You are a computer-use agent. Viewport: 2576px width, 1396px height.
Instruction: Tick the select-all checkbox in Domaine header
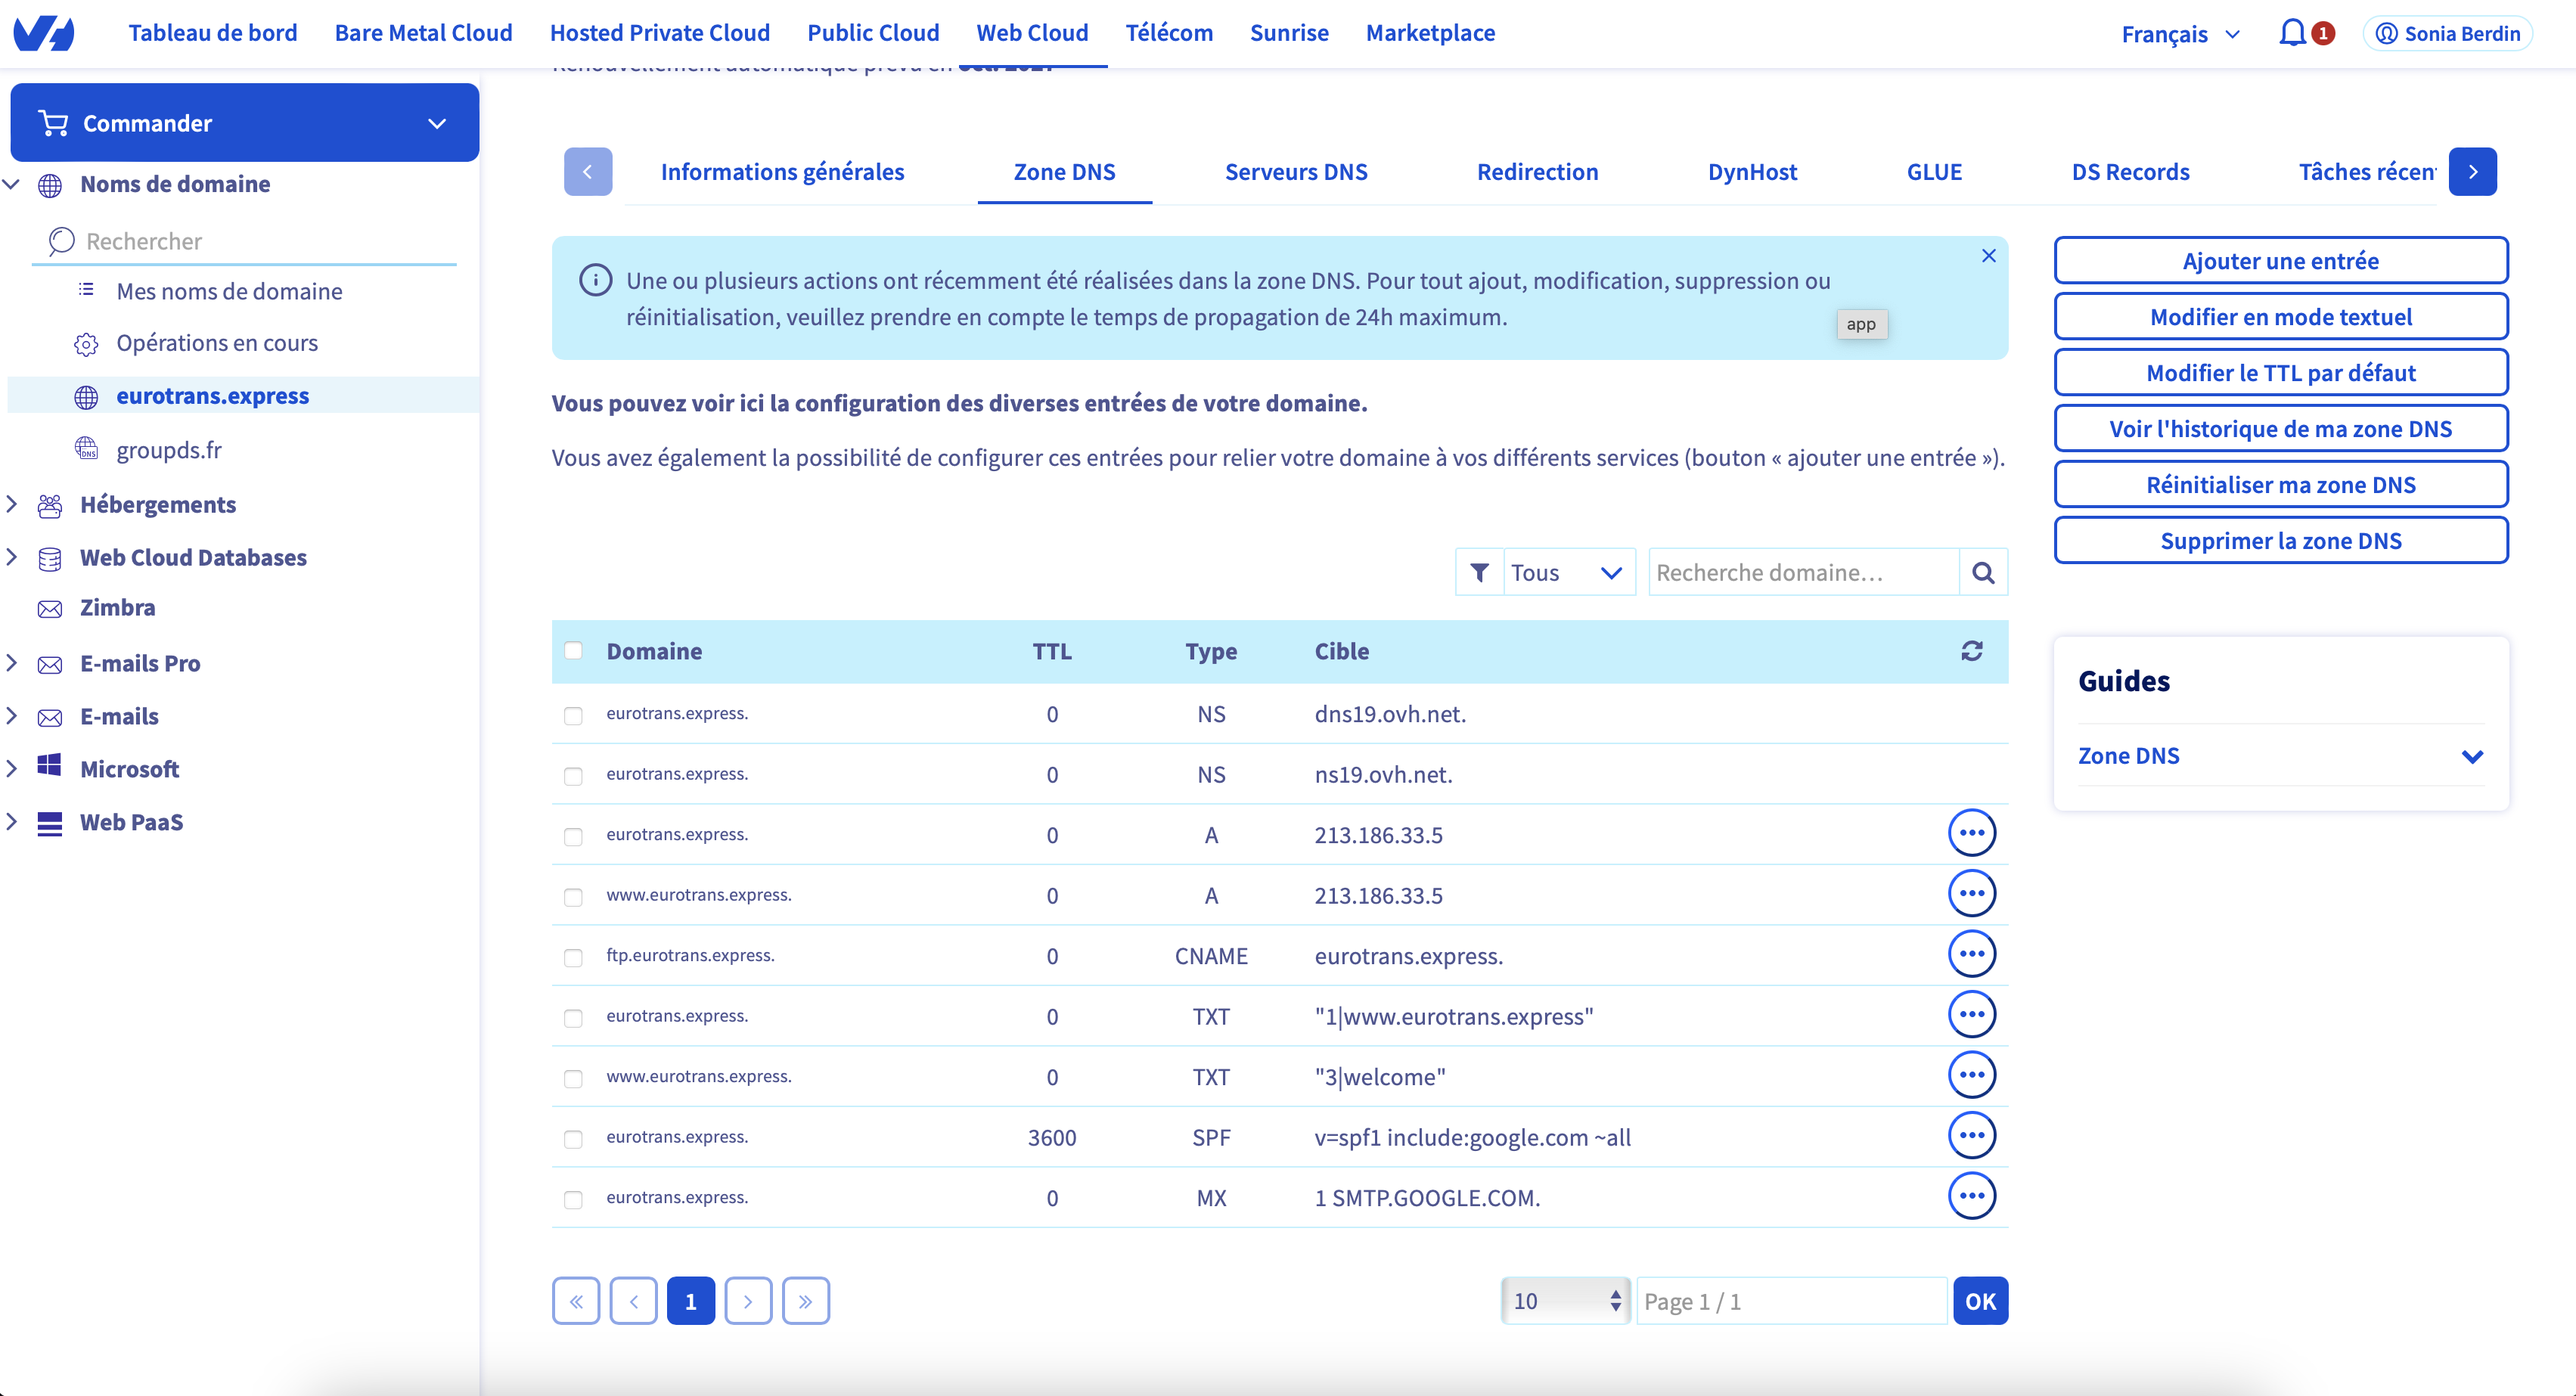coord(573,651)
